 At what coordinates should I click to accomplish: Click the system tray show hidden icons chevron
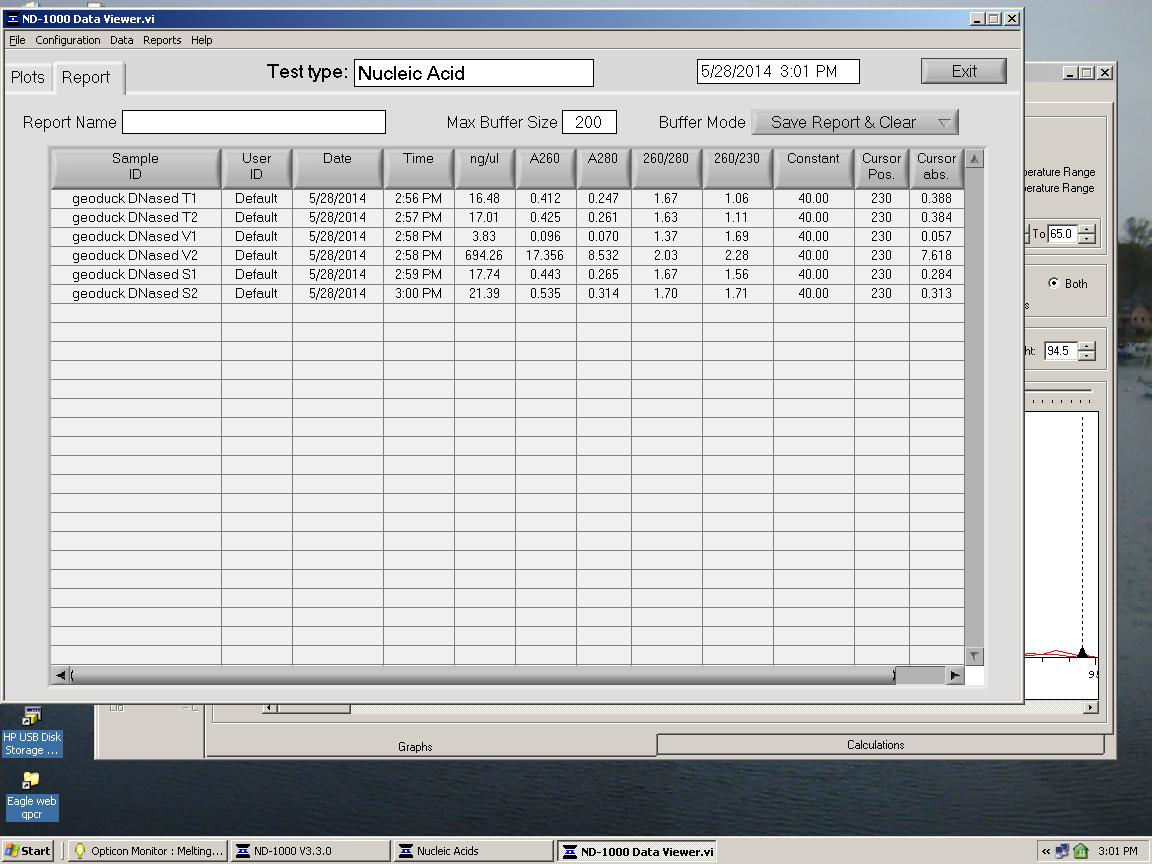[1046, 851]
